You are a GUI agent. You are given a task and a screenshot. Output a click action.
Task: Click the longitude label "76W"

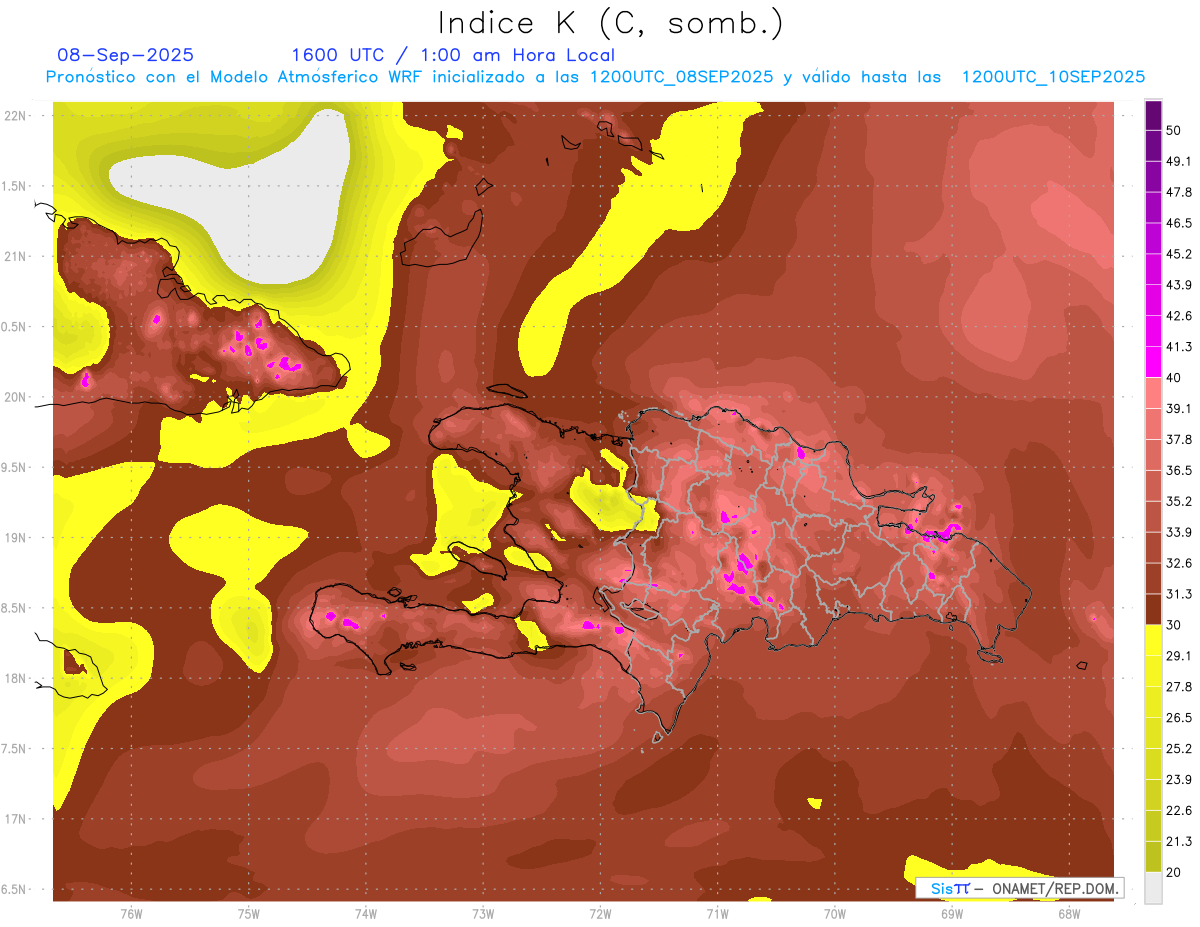click(x=131, y=913)
